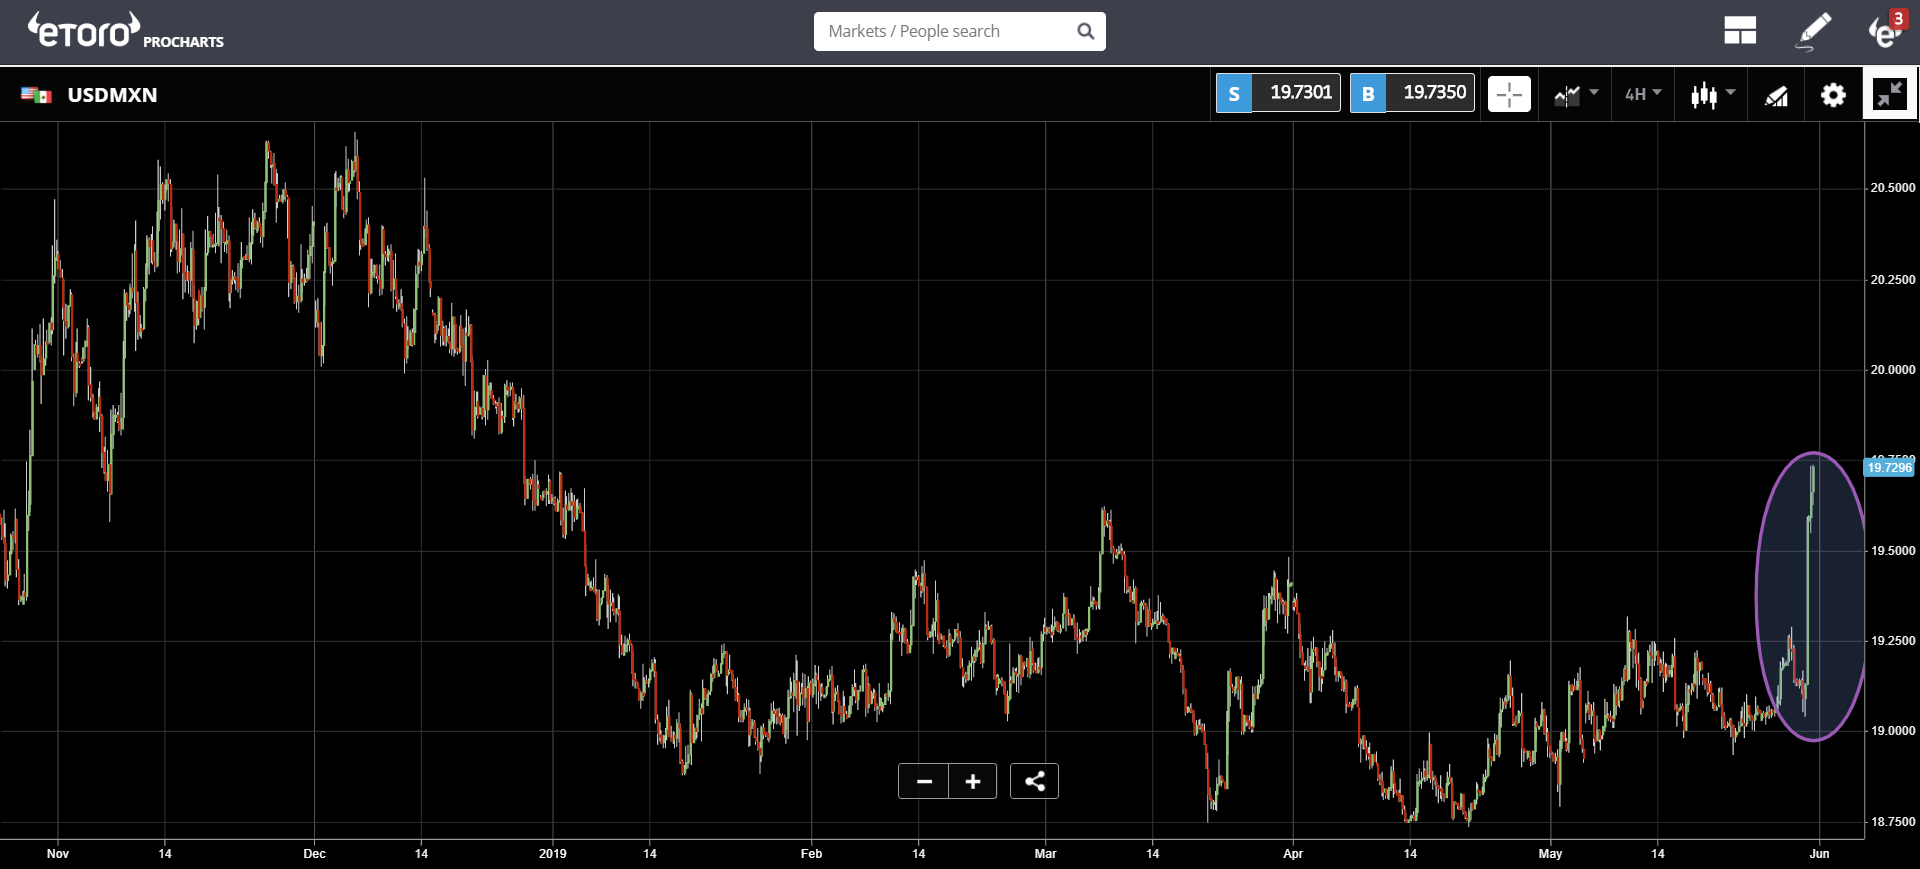The width and height of the screenshot is (1920, 869).
Task: Collapse the fullscreen chart view
Action: [1890, 94]
